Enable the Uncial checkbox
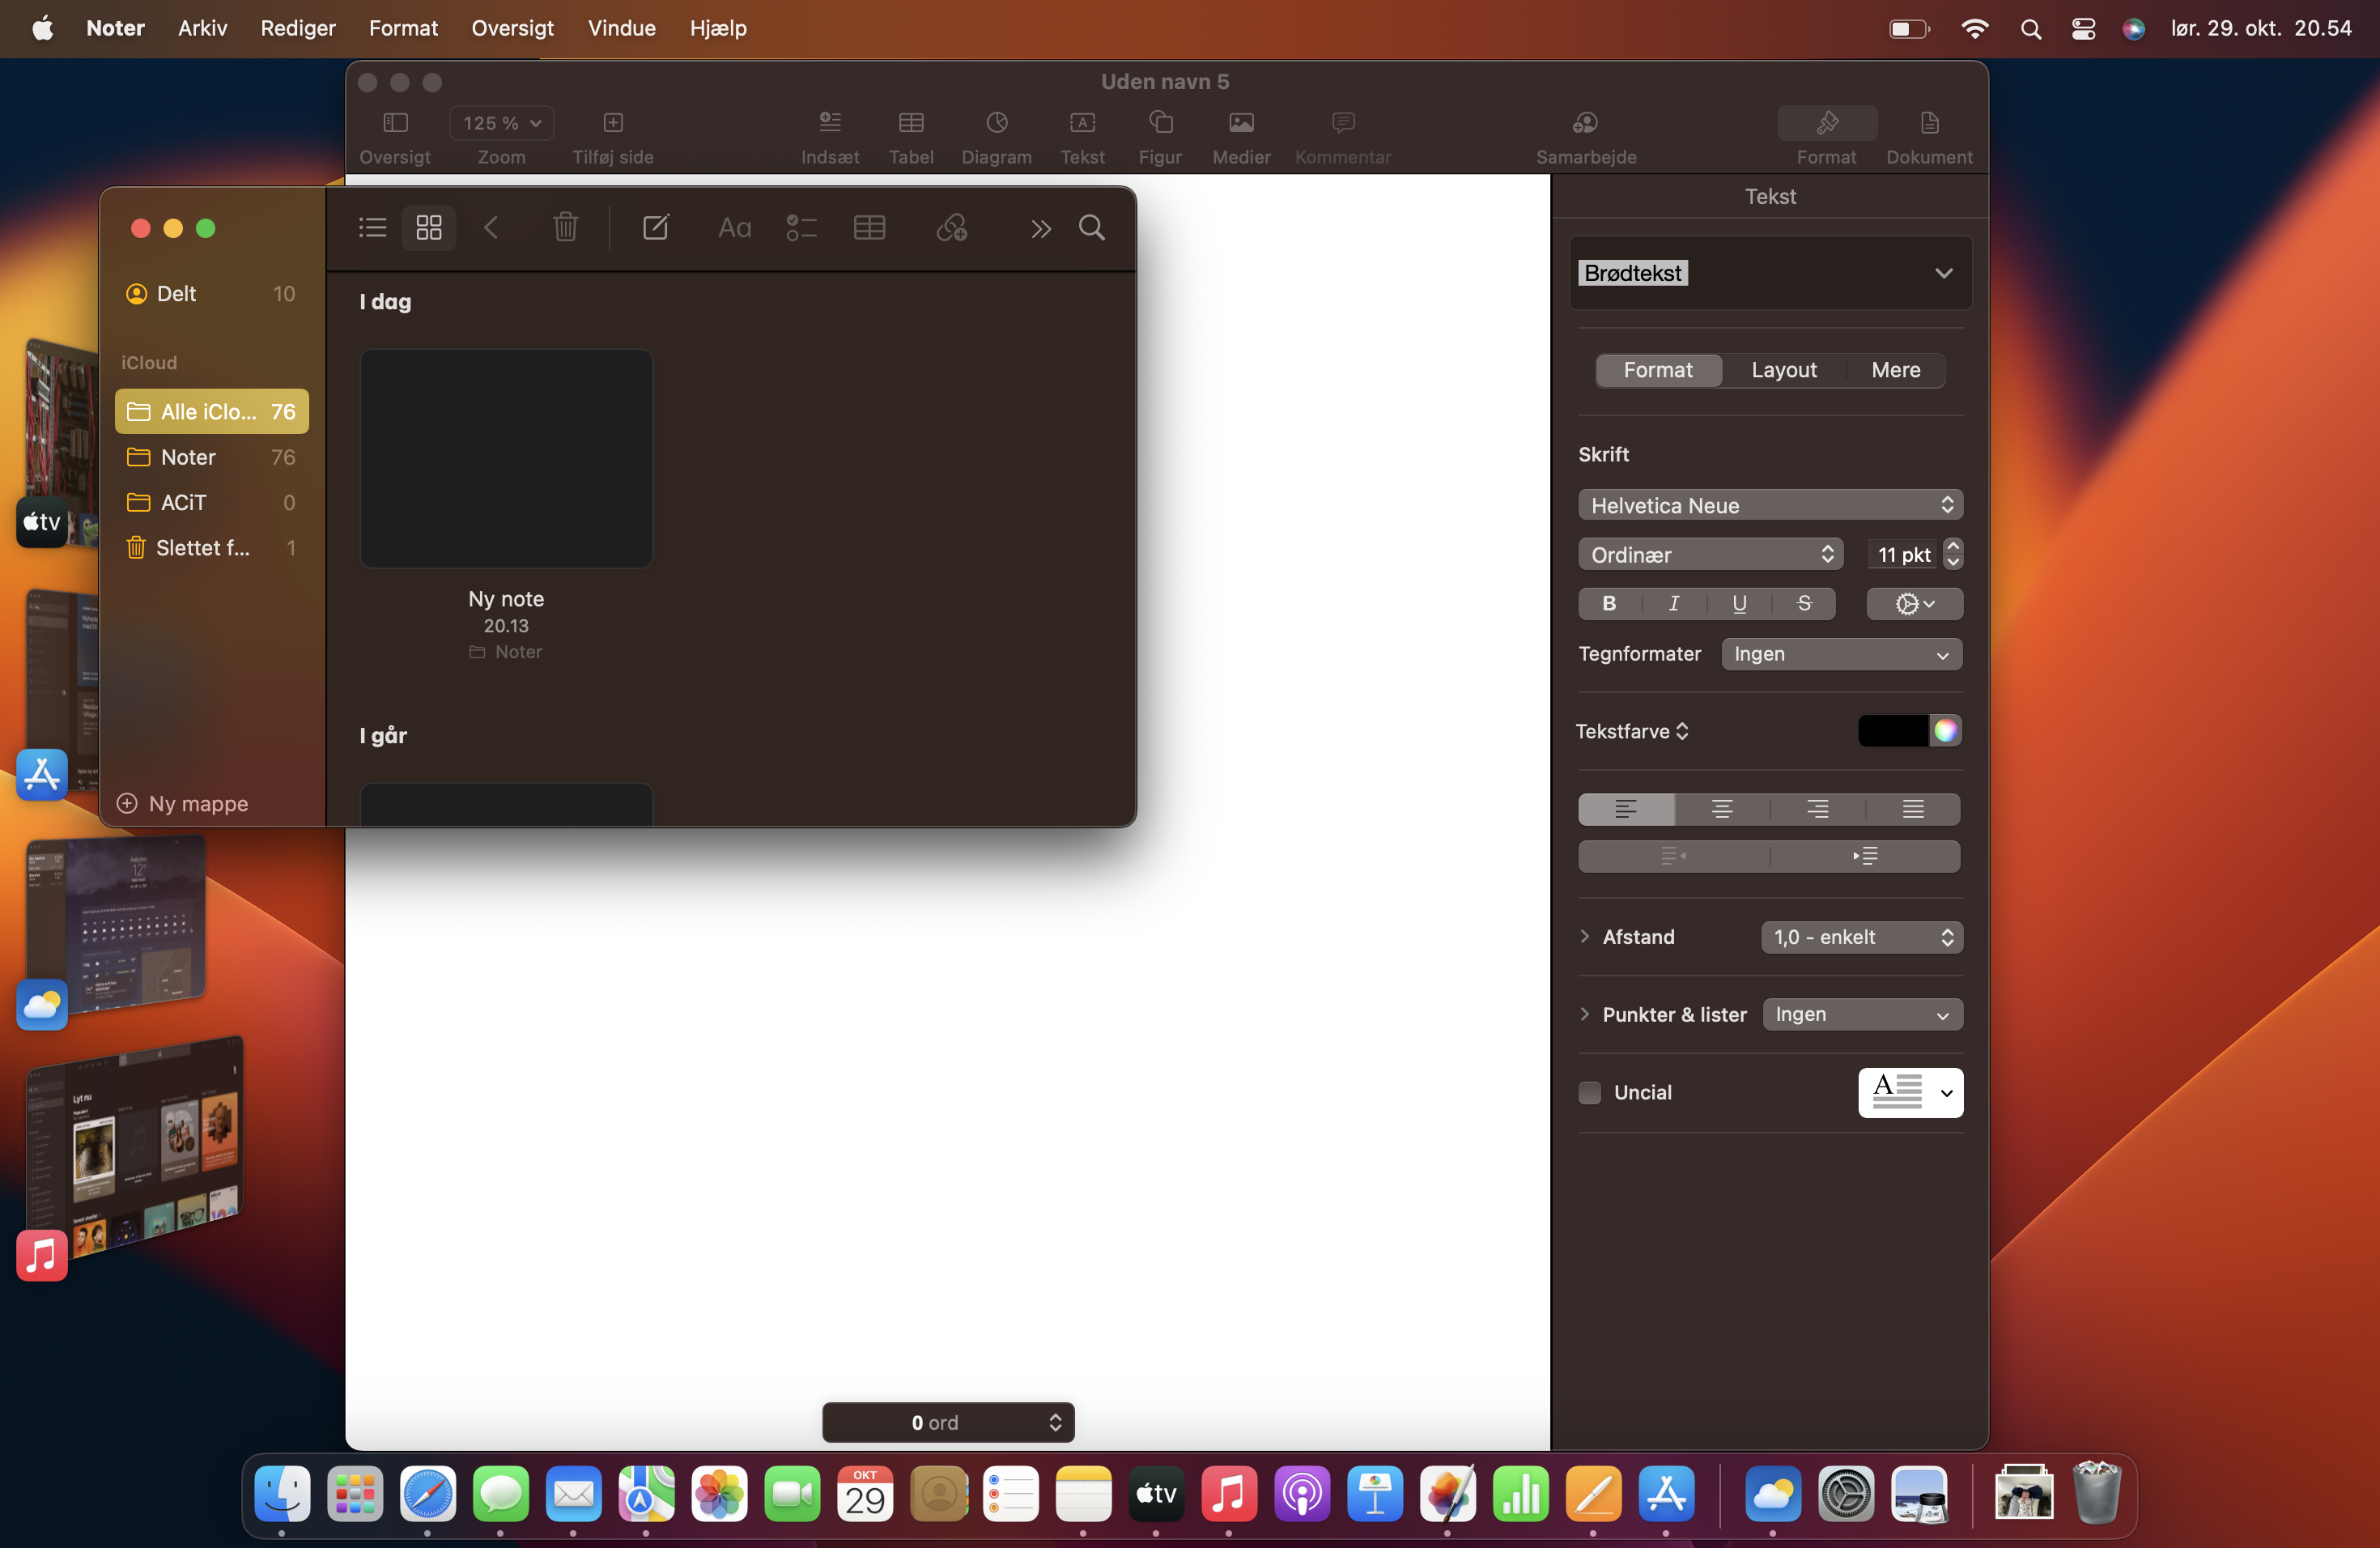2380x1548 pixels. pyautogui.click(x=1589, y=1092)
